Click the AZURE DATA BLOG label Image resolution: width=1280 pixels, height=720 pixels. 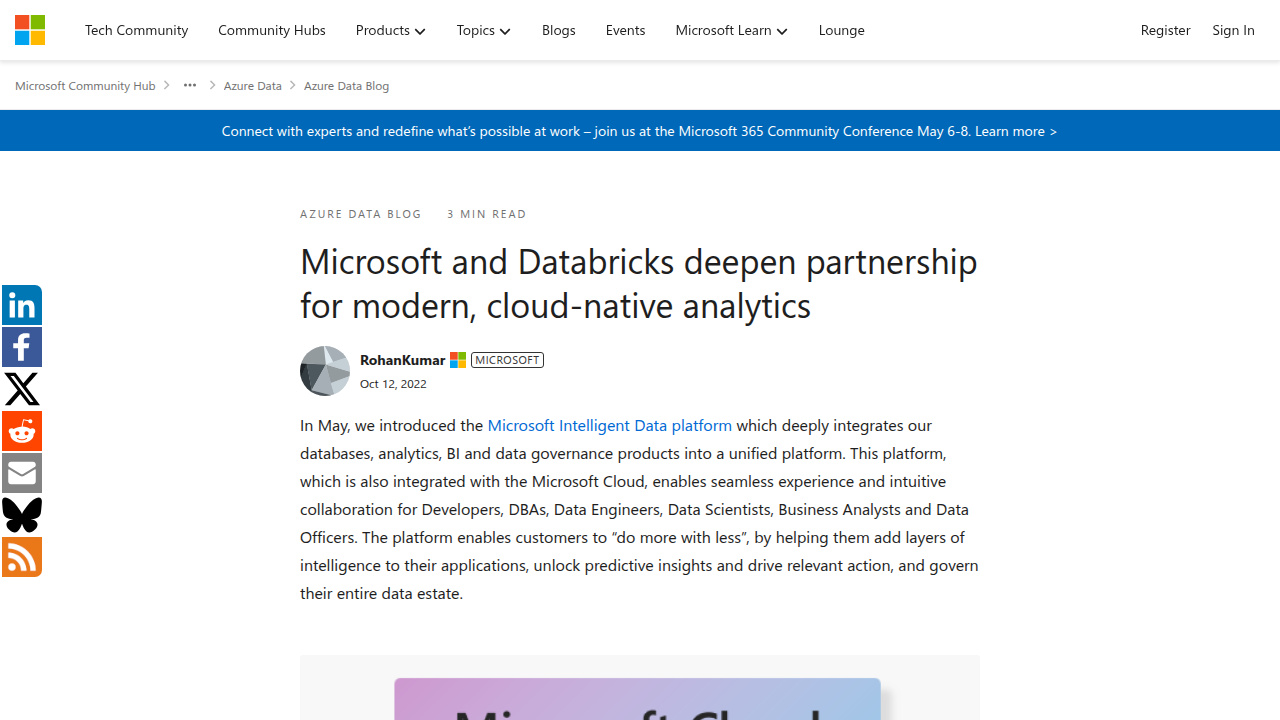[x=361, y=214]
